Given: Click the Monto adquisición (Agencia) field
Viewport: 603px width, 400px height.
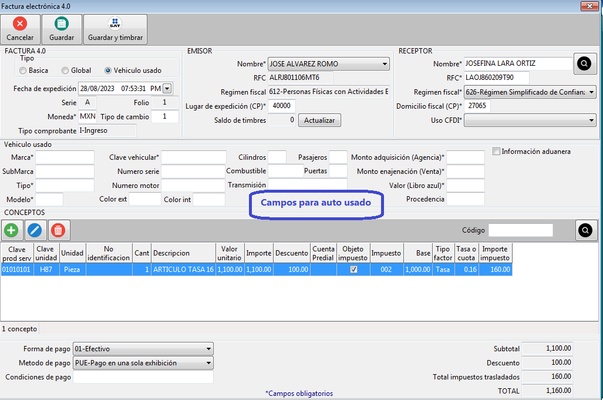Looking at the screenshot, I should (x=465, y=157).
